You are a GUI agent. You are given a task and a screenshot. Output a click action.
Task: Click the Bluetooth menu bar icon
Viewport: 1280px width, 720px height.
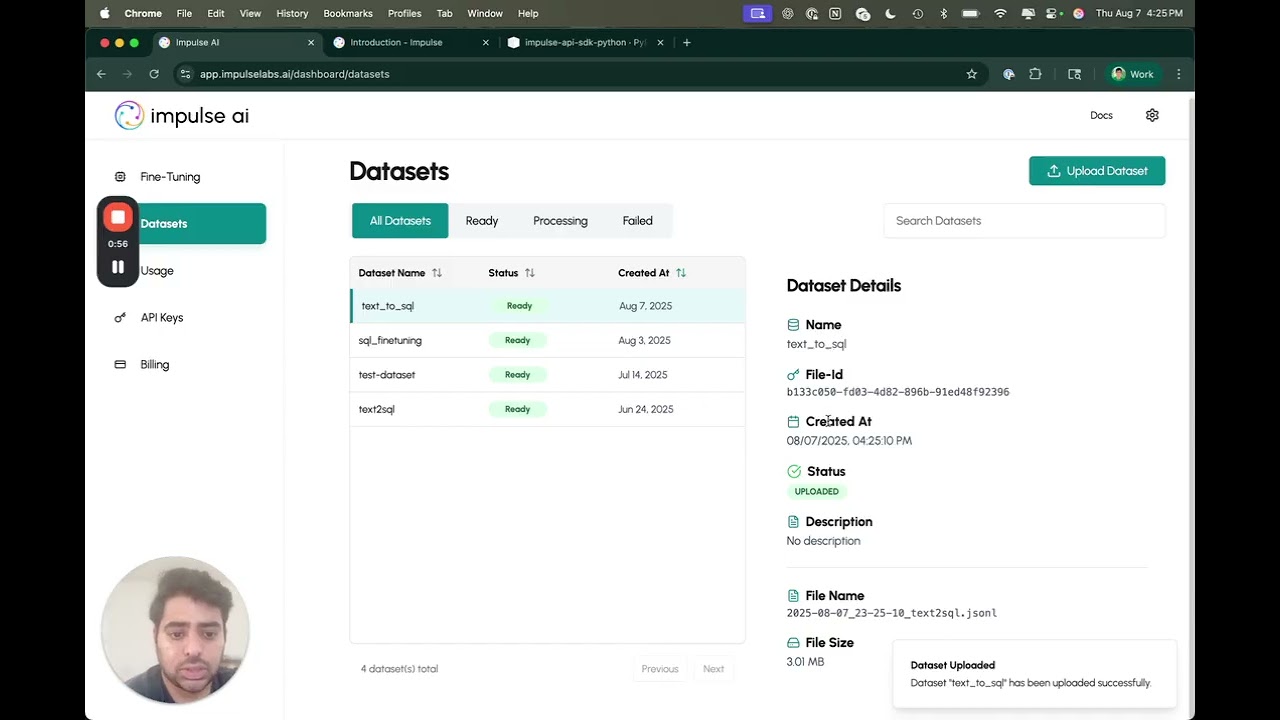[x=943, y=13]
